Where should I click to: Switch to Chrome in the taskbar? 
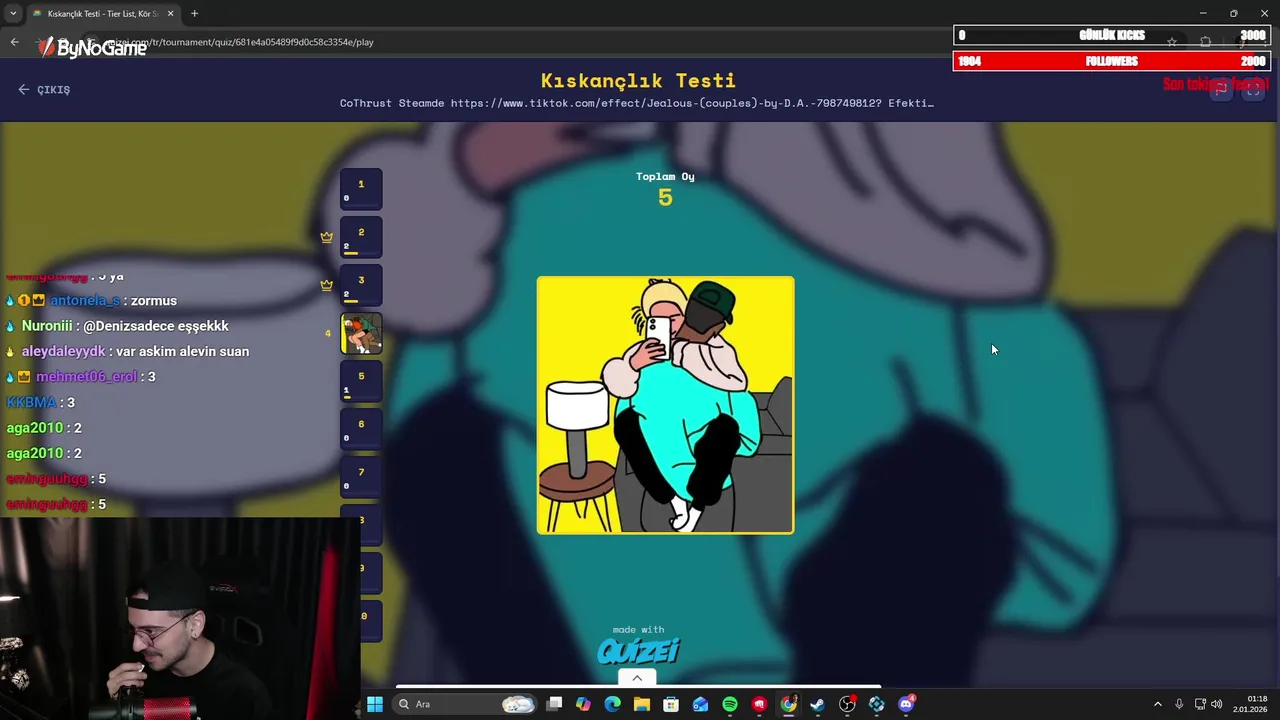[x=789, y=704]
